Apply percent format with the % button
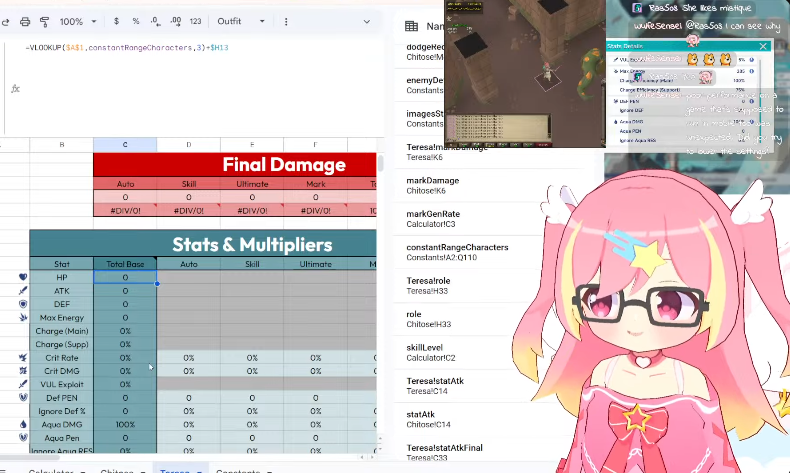This screenshot has height=473, width=790. coord(136,21)
